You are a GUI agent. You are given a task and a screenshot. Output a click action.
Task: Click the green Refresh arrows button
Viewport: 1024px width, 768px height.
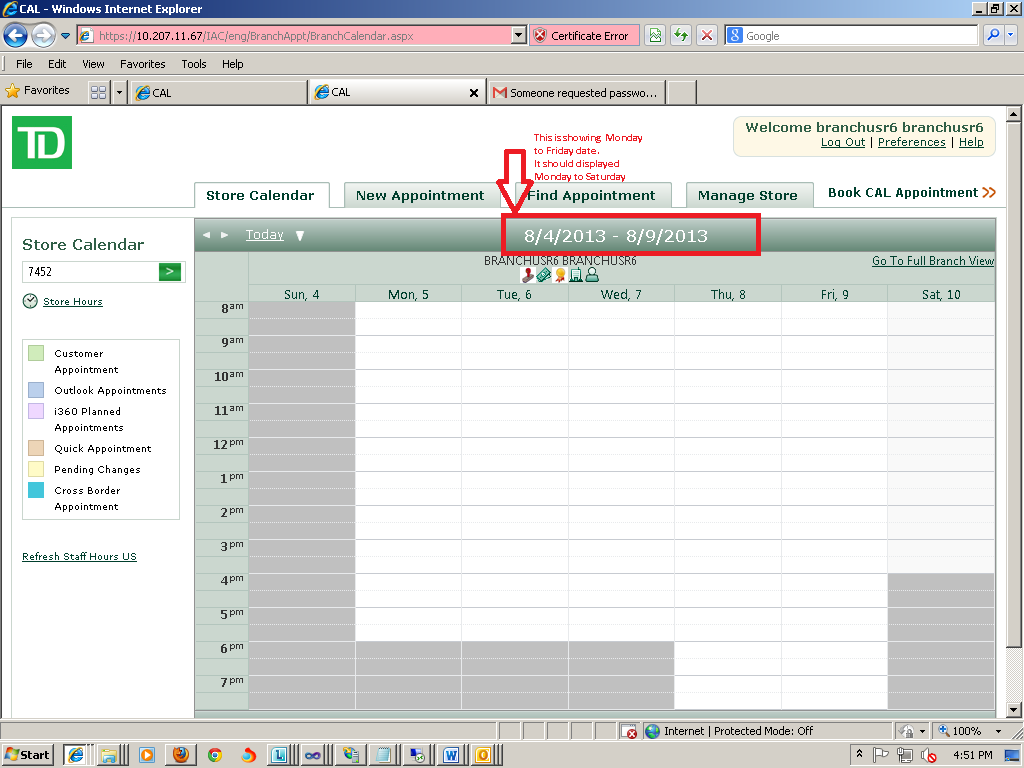coord(681,35)
